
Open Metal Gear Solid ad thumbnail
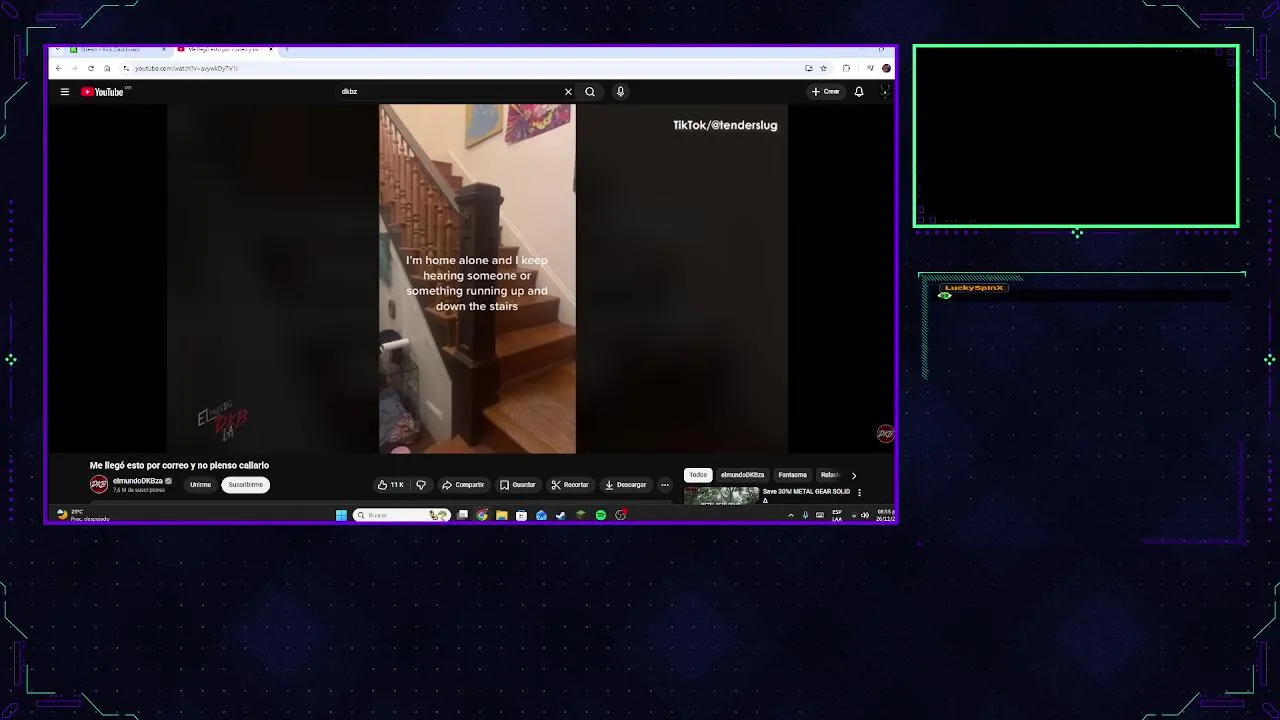[721, 495]
